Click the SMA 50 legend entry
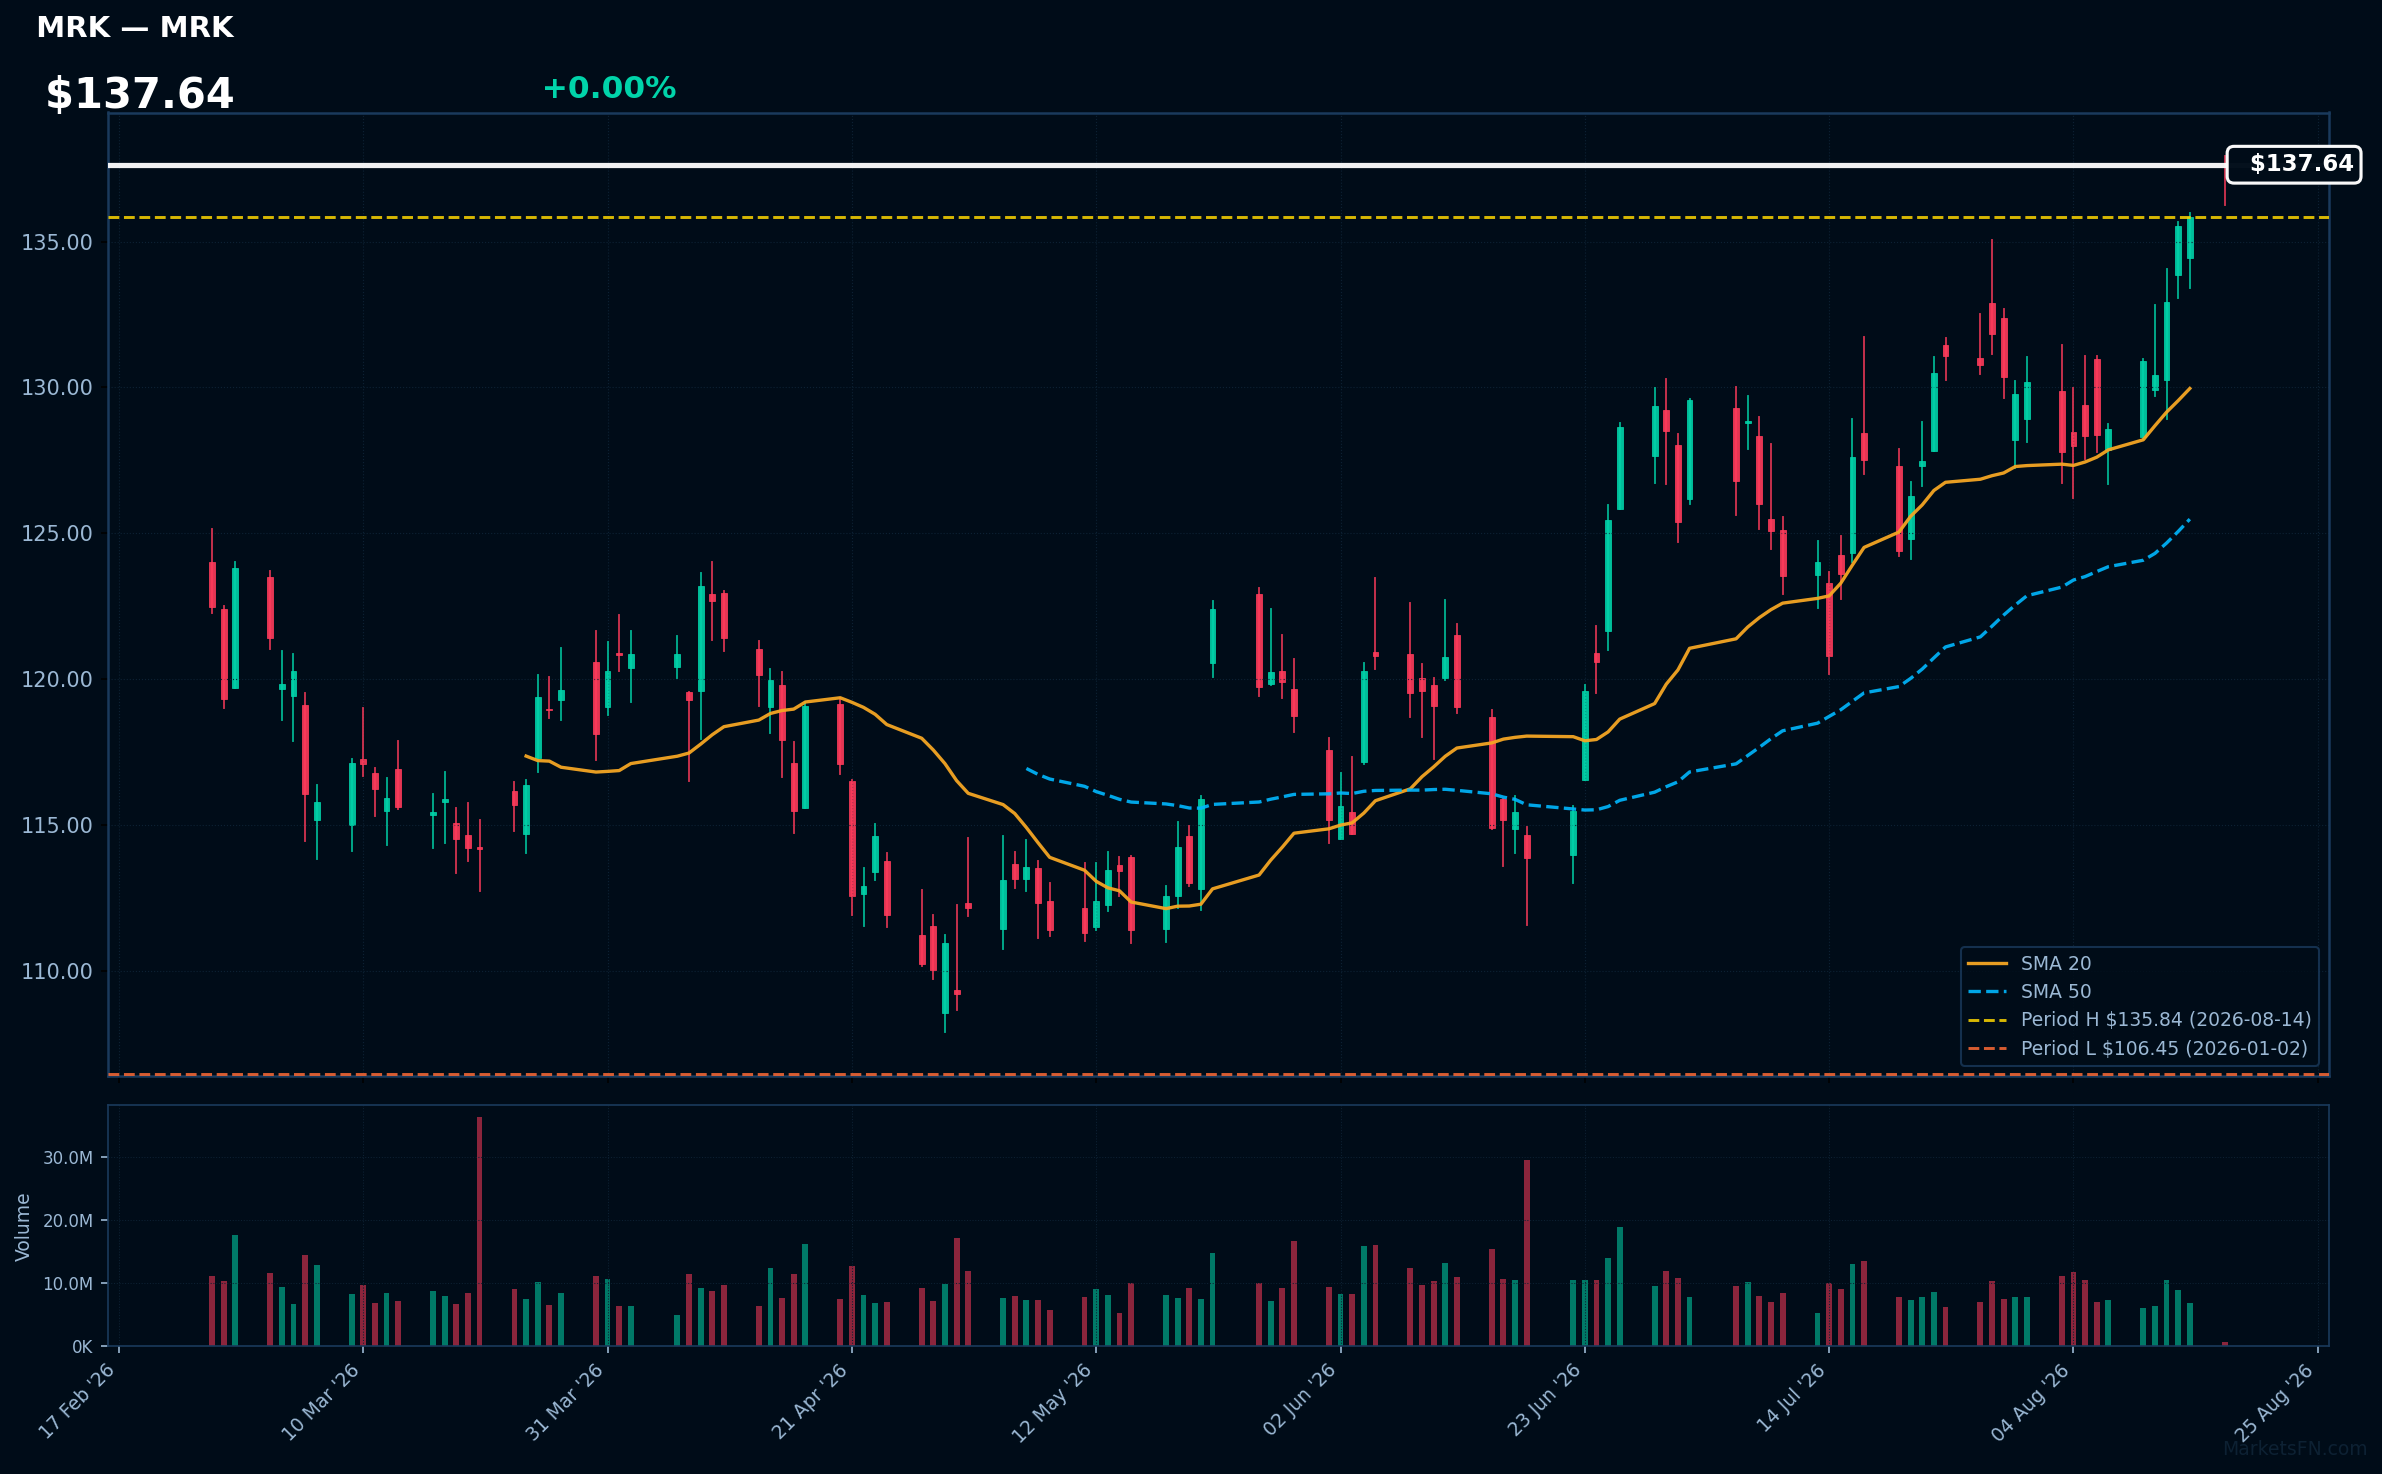 point(2029,991)
